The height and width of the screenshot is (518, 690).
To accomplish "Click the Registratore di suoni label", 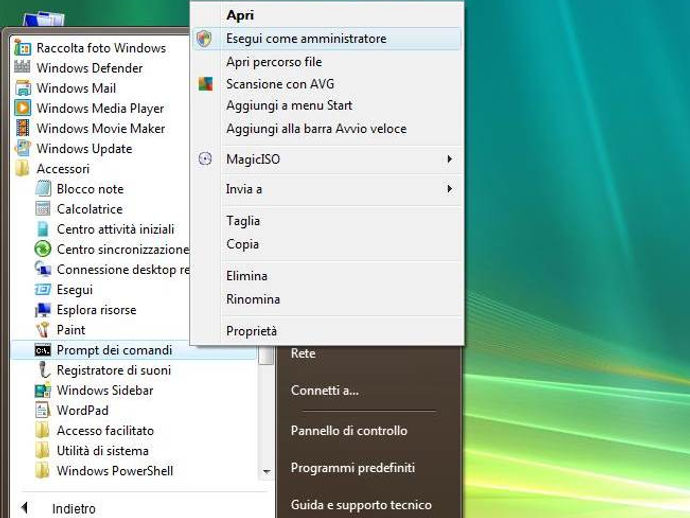I will click(x=114, y=370).
